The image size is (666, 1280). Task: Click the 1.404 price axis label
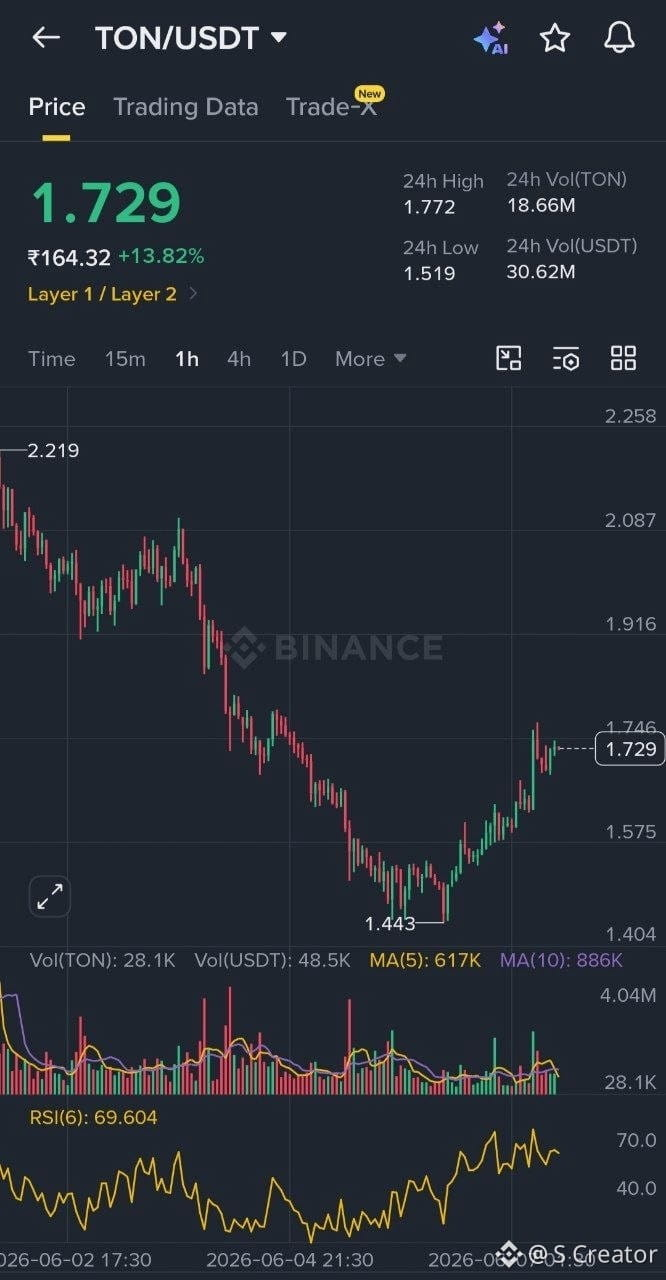click(x=630, y=934)
